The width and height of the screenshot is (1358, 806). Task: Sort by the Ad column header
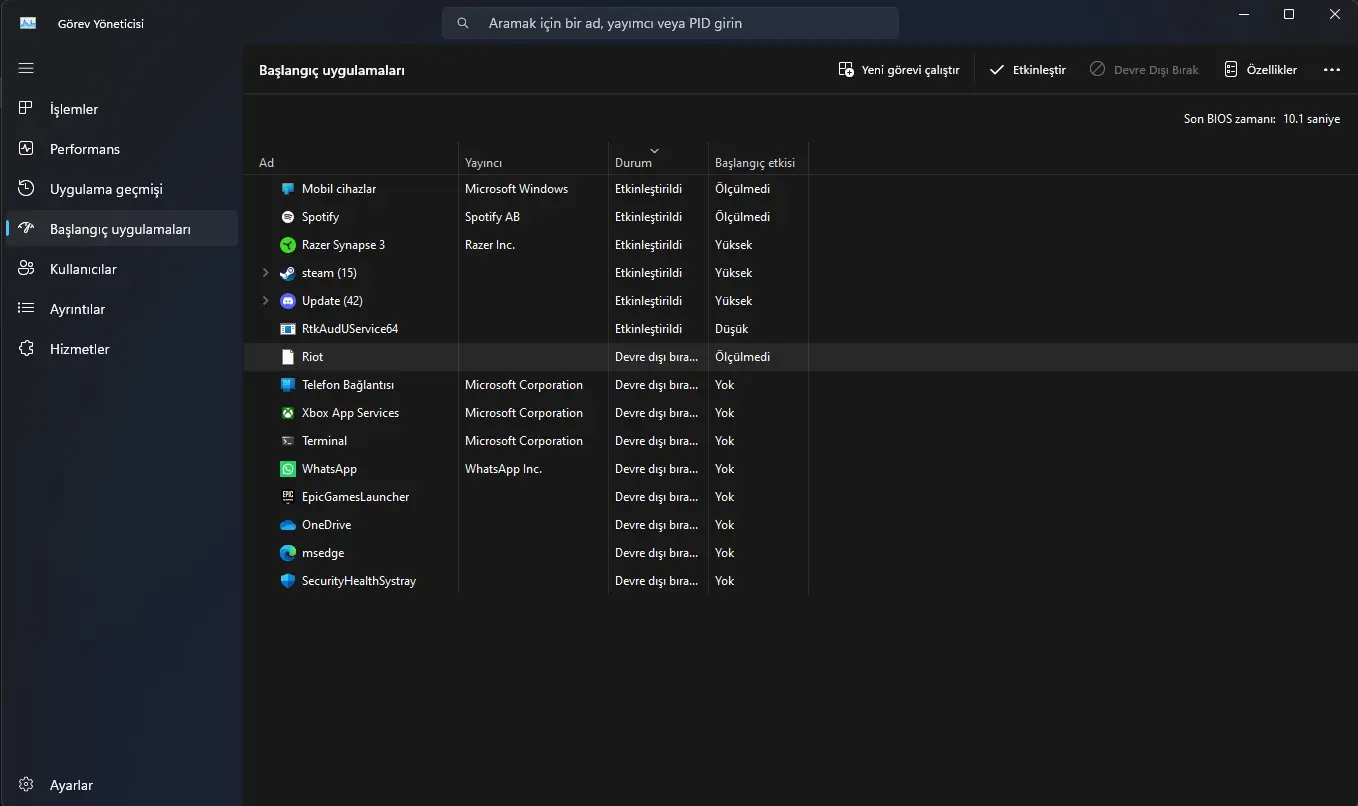[351, 158]
